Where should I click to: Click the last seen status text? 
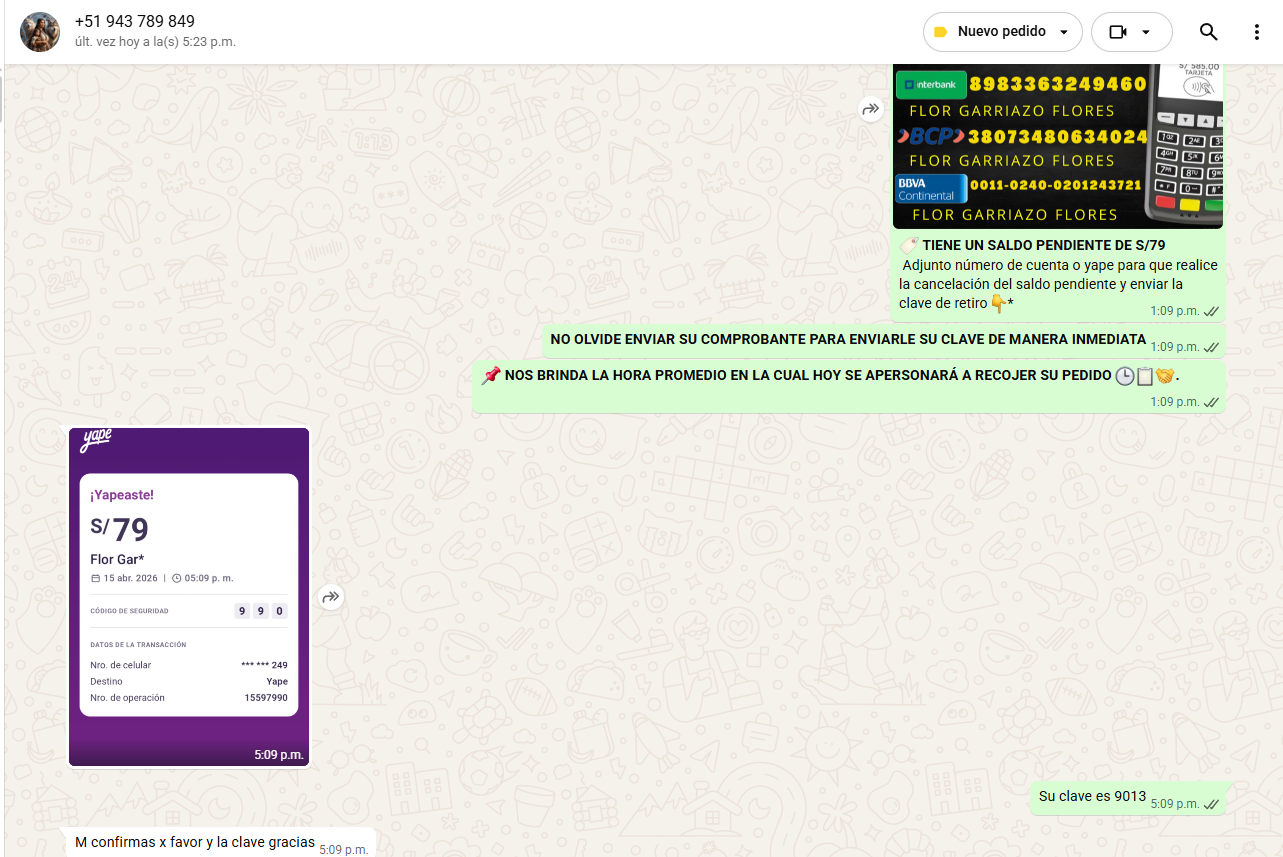click(x=155, y=42)
